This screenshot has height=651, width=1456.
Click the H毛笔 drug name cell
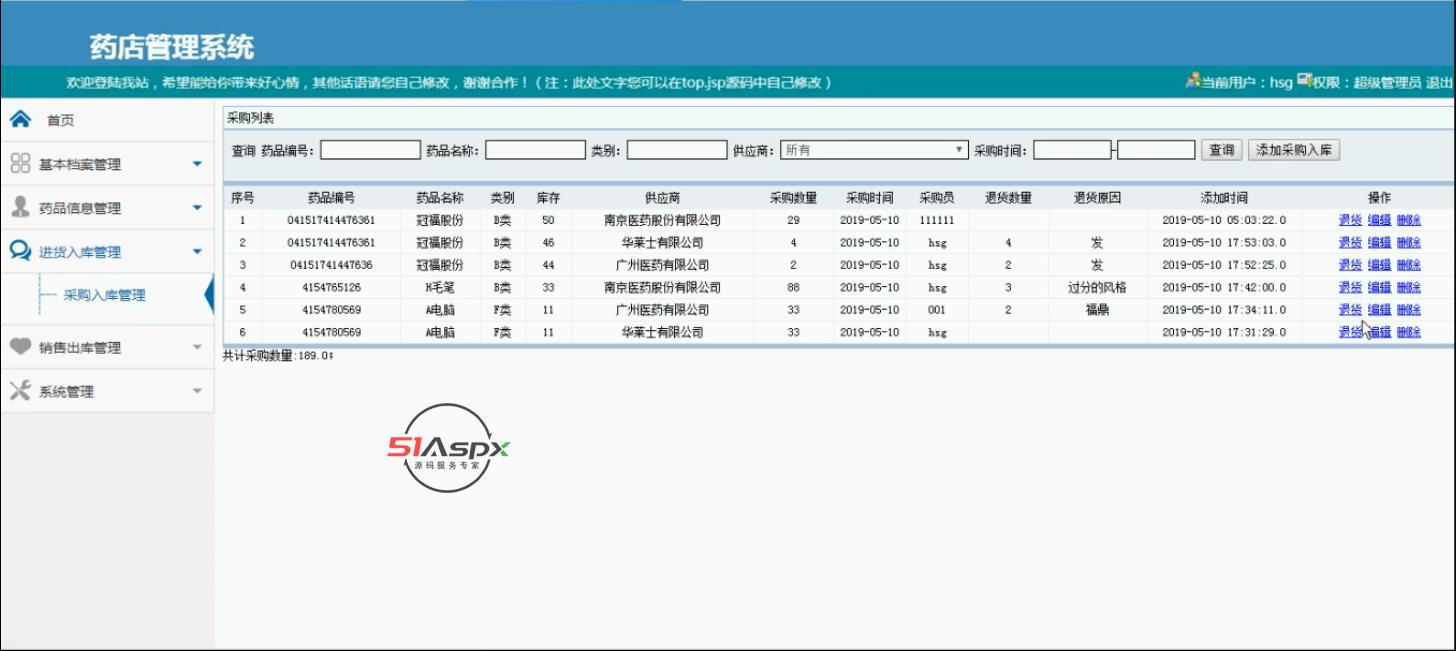coord(440,287)
